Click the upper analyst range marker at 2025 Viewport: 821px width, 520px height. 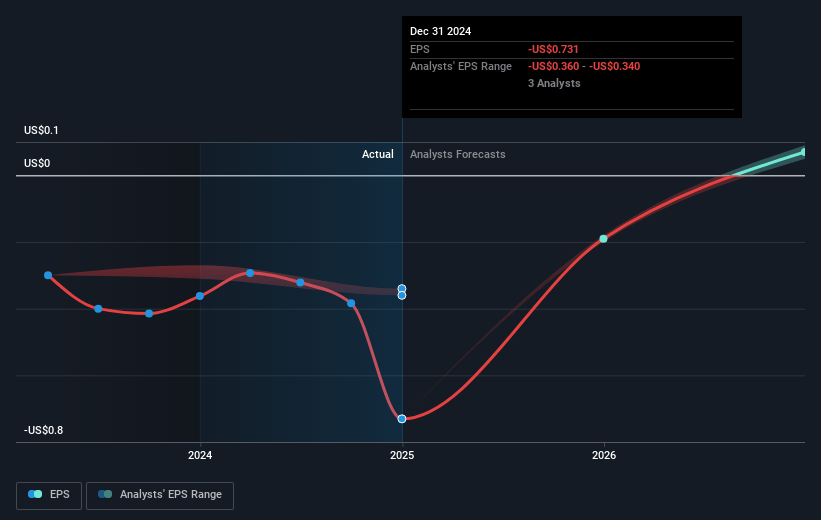point(402,289)
